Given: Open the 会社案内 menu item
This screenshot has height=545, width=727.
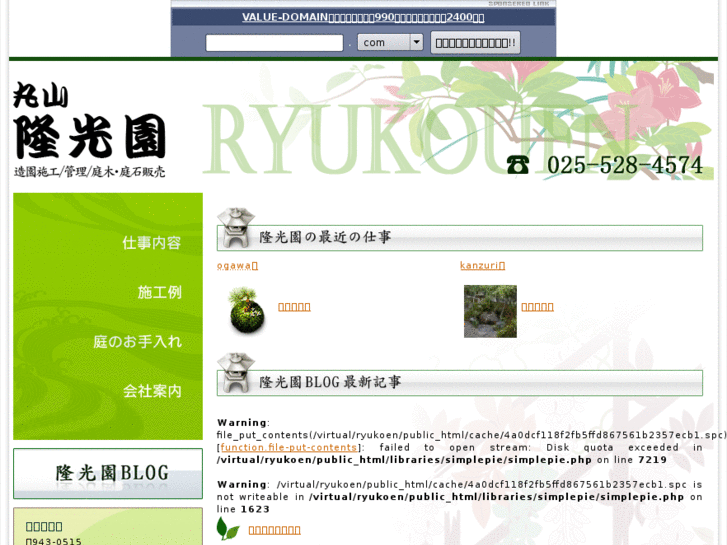Looking at the screenshot, I should point(152,391).
